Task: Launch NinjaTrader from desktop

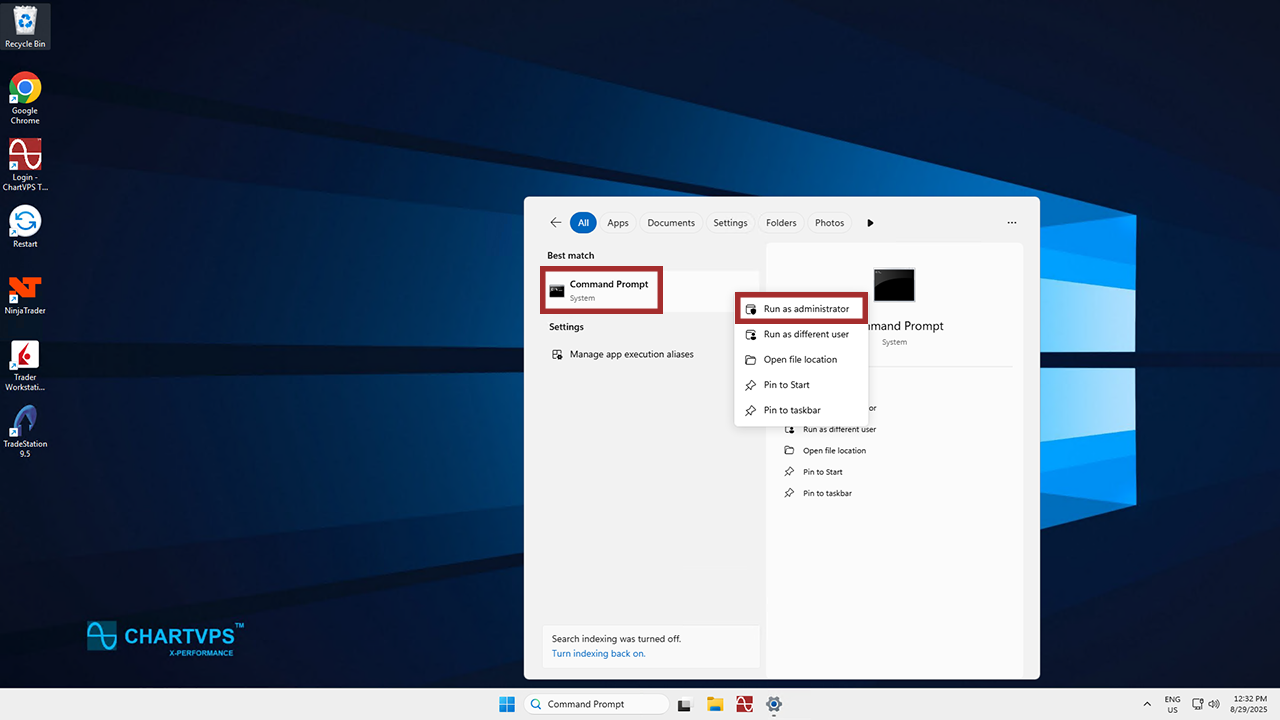Action: (x=25, y=293)
